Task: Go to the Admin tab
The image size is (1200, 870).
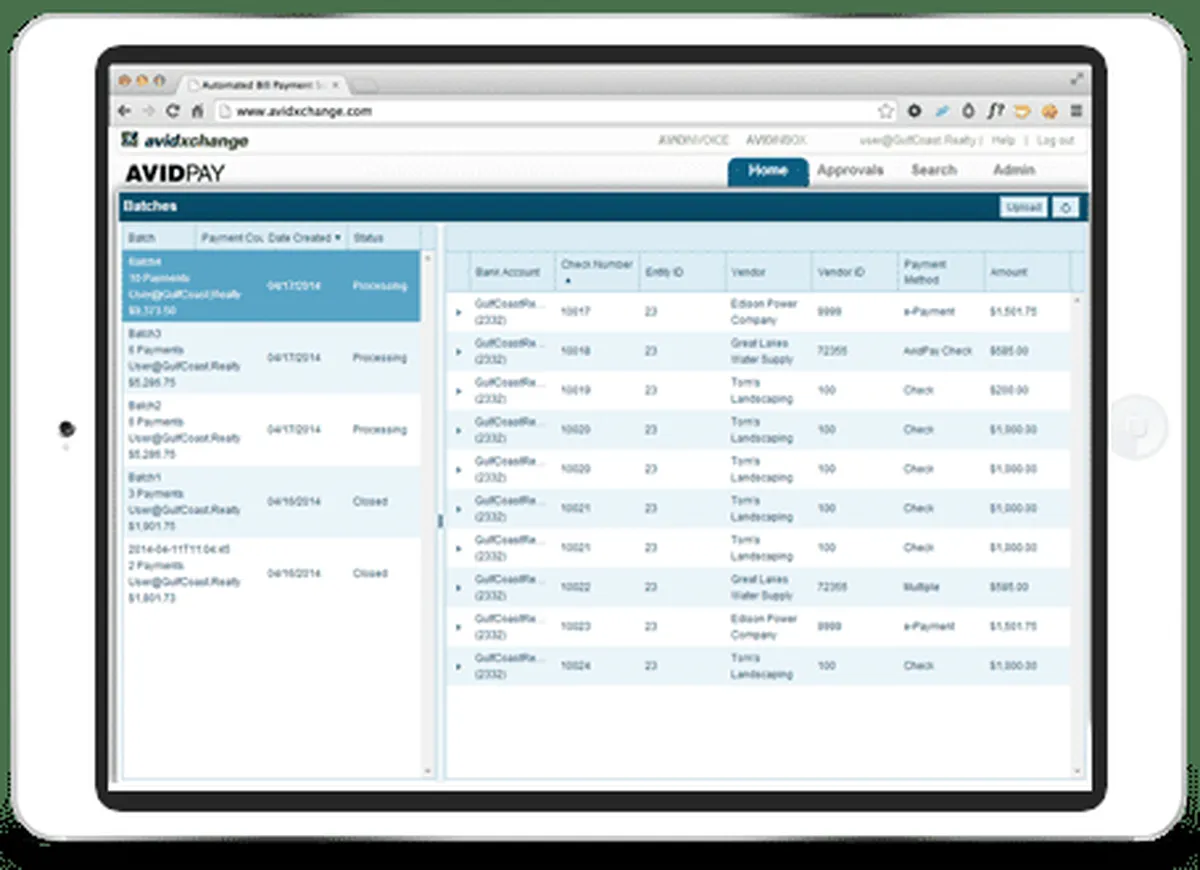Action: 1013,170
